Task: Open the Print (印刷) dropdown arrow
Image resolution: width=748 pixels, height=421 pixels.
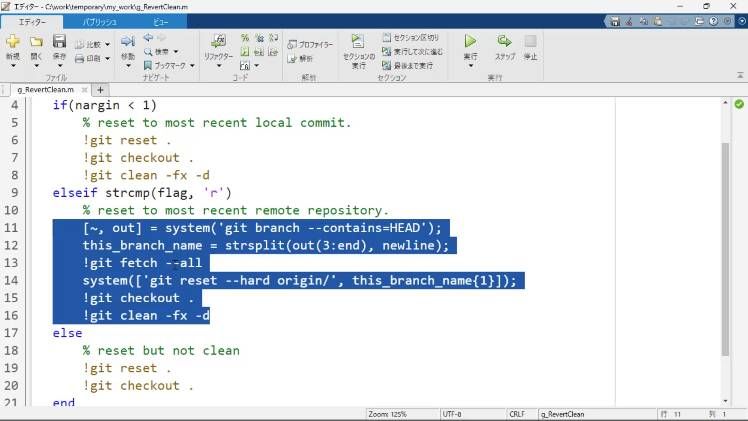Action: click(107, 59)
